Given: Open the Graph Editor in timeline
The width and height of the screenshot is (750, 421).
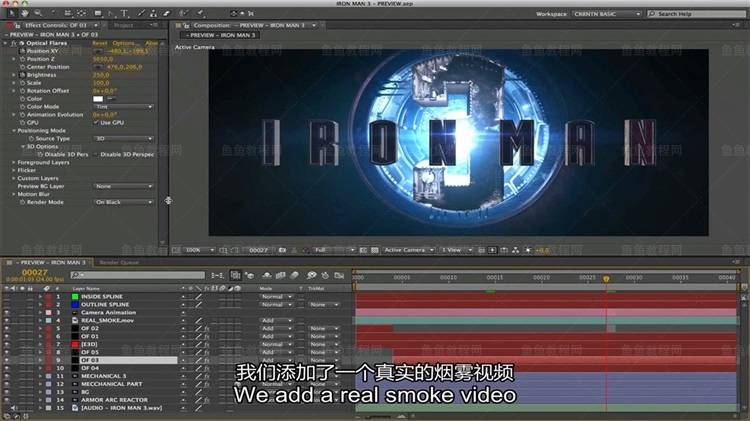Looking at the screenshot, I should tap(339, 276).
